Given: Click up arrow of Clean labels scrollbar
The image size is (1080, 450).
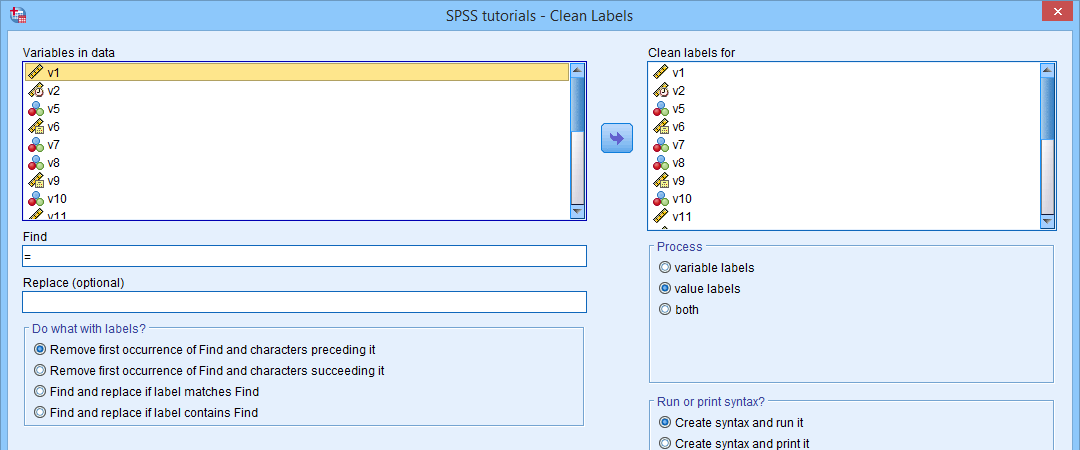Looking at the screenshot, I should [x=1048, y=70].
